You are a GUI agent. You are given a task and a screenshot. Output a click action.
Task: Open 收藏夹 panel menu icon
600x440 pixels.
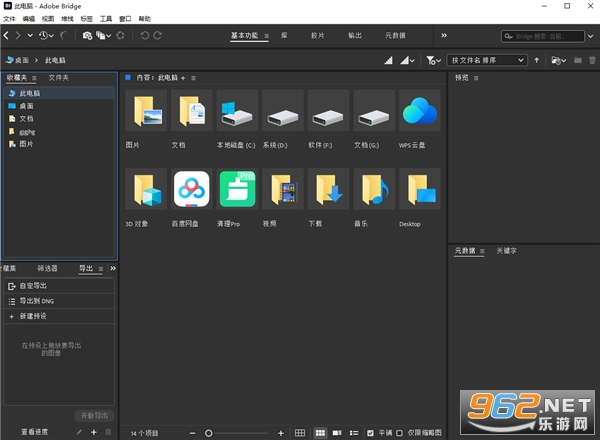click(34, 78)
